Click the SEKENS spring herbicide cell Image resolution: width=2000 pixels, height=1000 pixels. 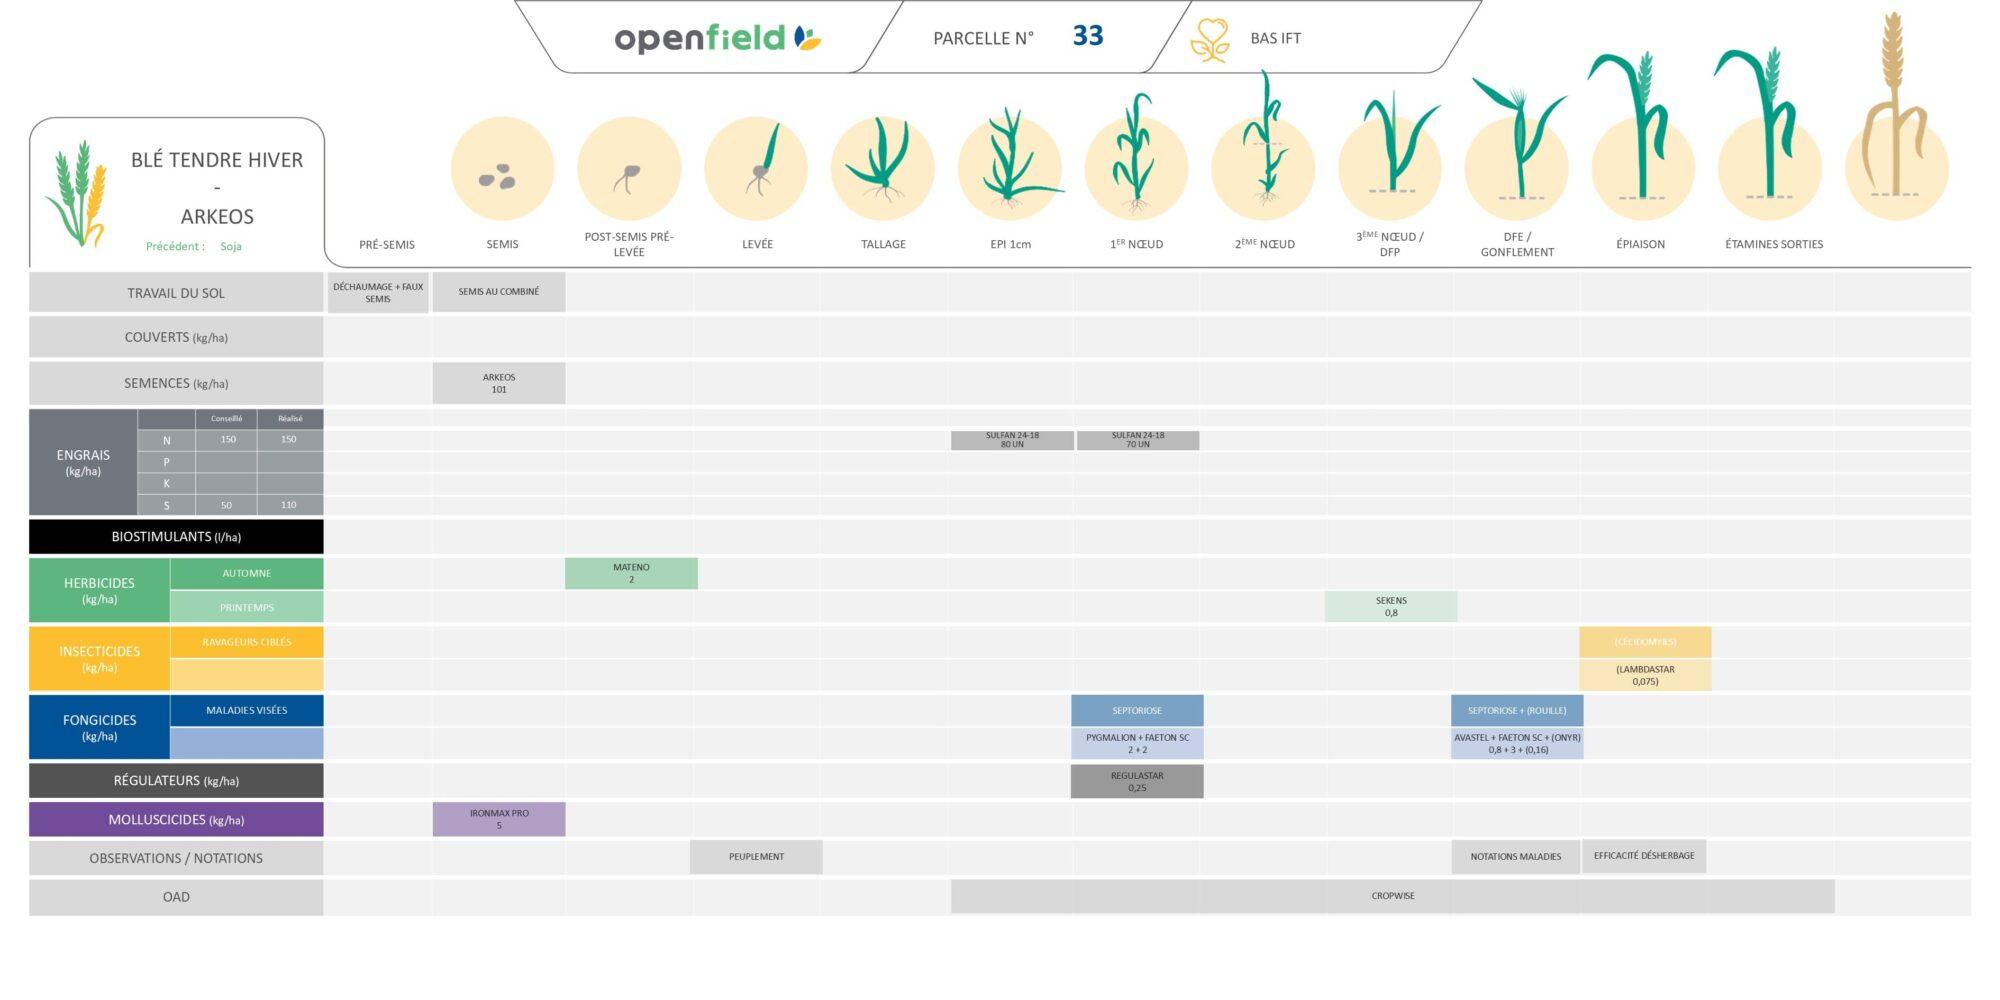[x=1390, y=607]
